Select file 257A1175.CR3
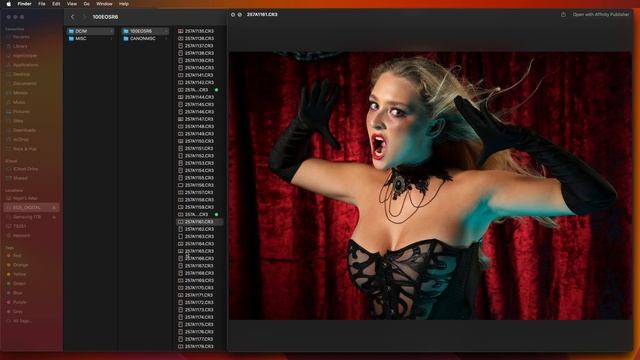The width and height of the screenshot is (640, 360). pos(200,324)
